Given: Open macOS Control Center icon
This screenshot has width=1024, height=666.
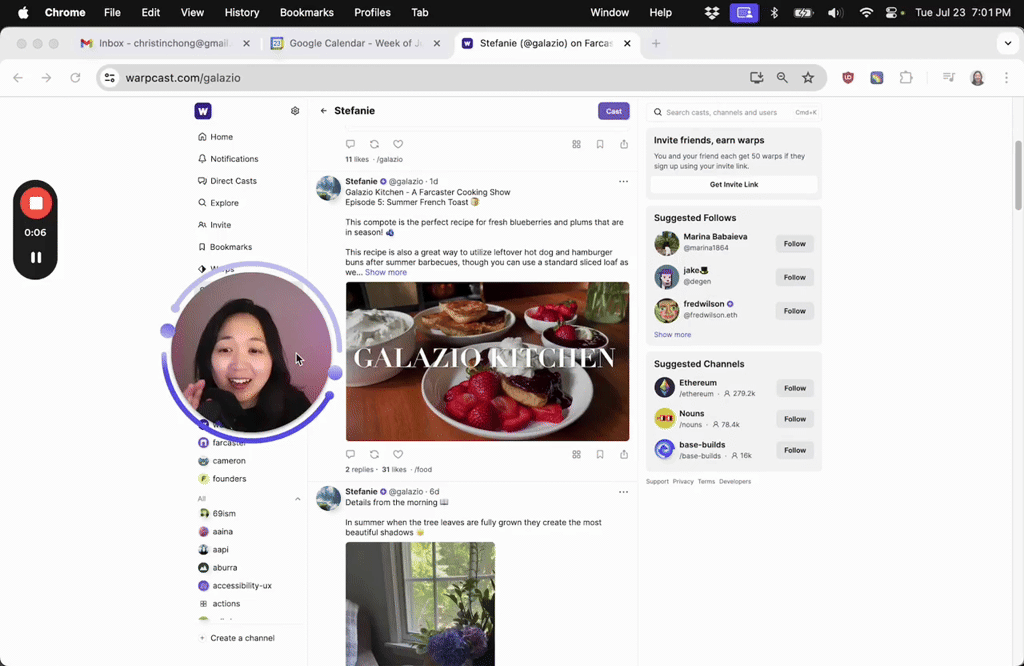Looking at the screenshot, I should [892, 12].
